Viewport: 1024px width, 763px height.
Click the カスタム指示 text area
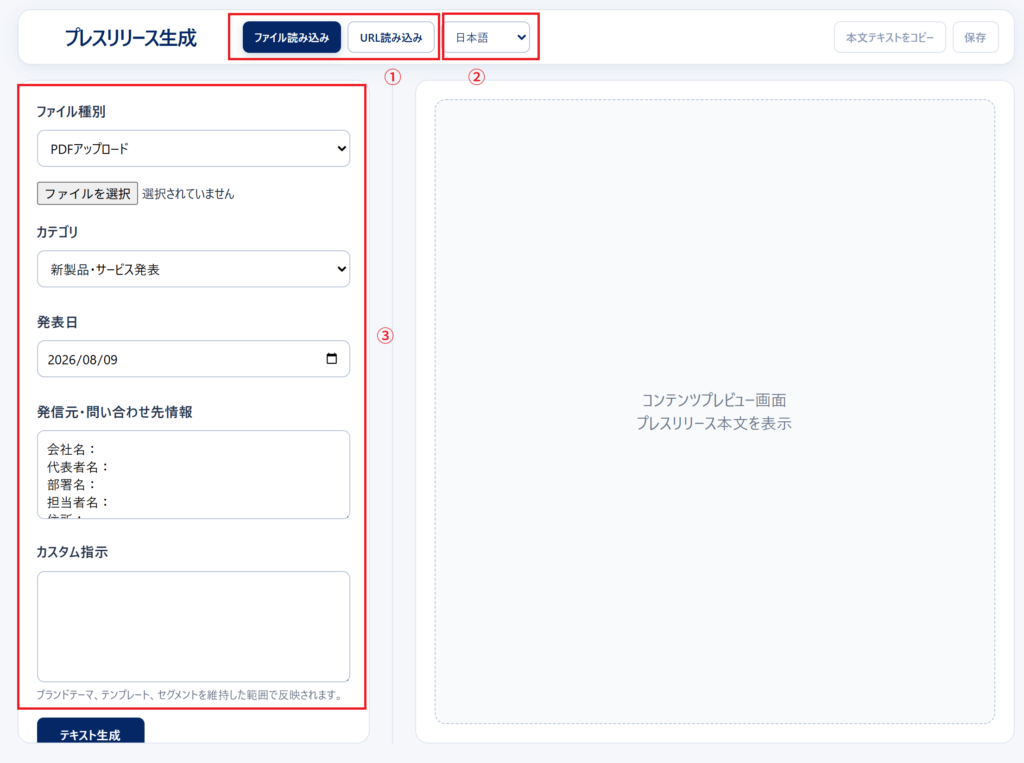pyautogui.click(x=193, y=626)
